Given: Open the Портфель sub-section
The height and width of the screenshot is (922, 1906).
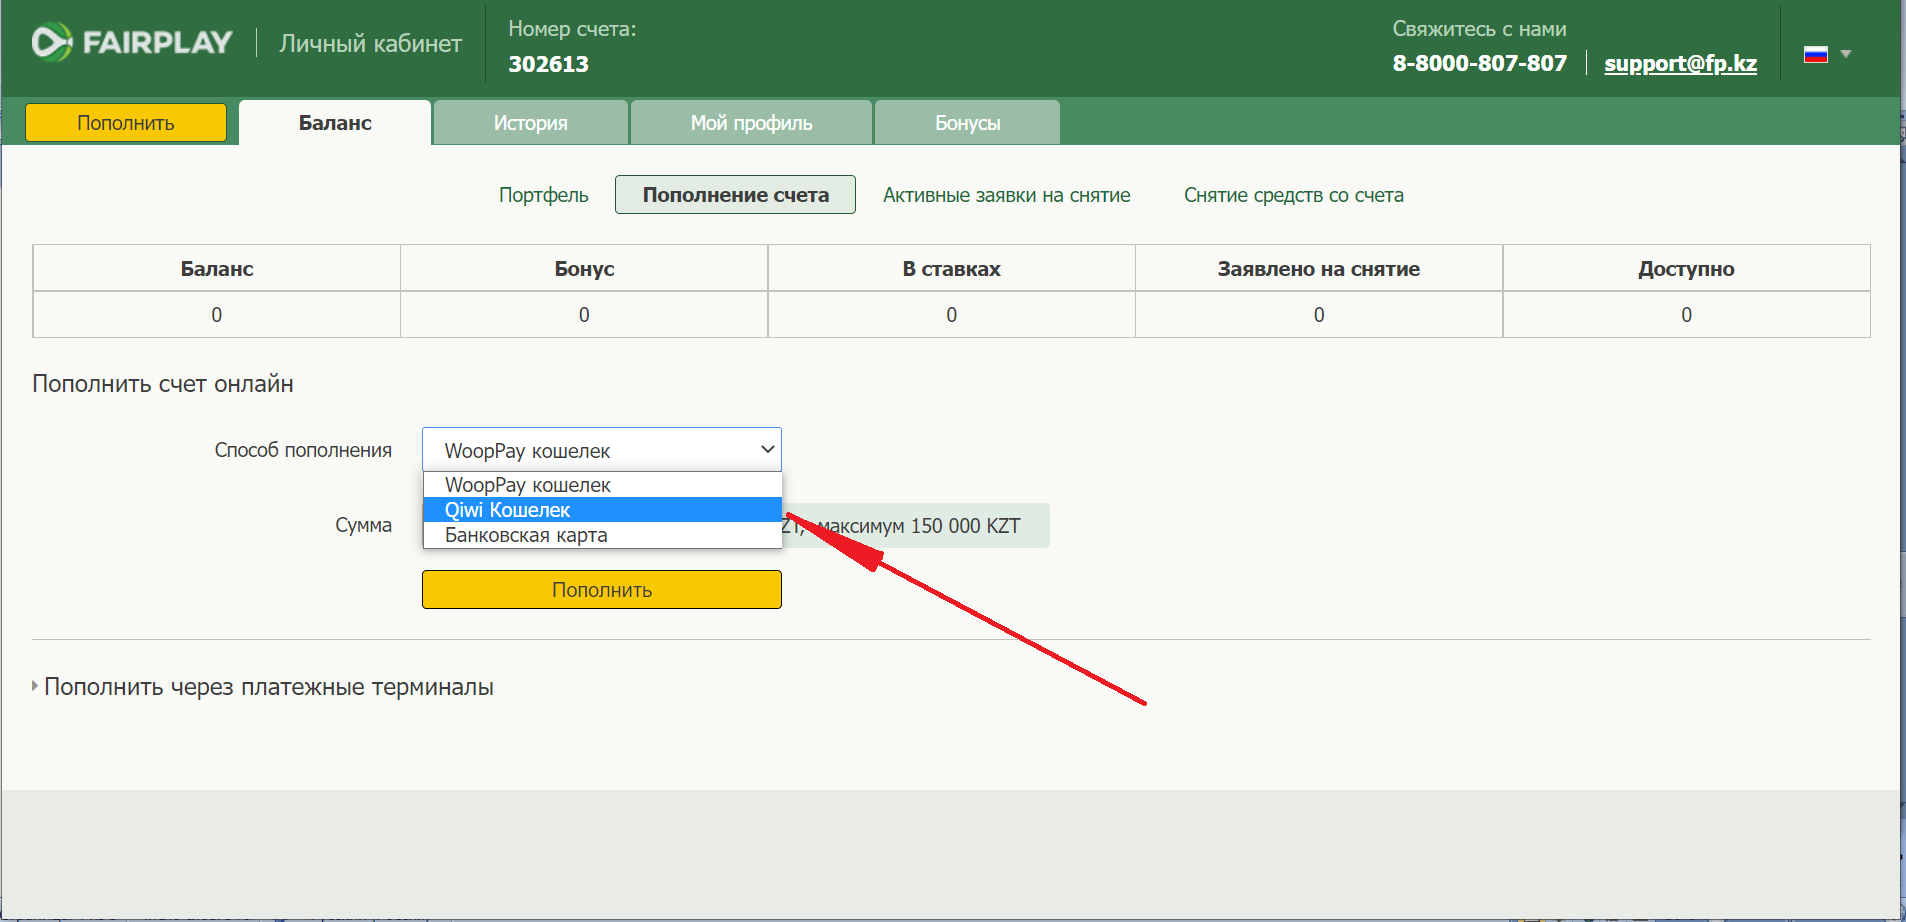Looking at the screenshot, I should pyautogui.click(x=544, y=195).
